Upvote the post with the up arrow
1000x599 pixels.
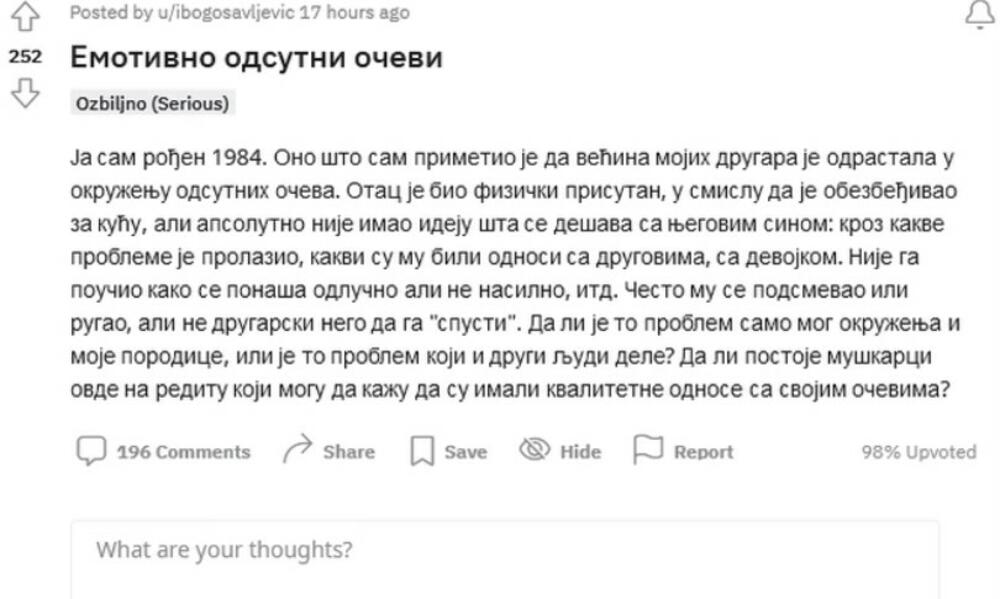pos(25,16)
